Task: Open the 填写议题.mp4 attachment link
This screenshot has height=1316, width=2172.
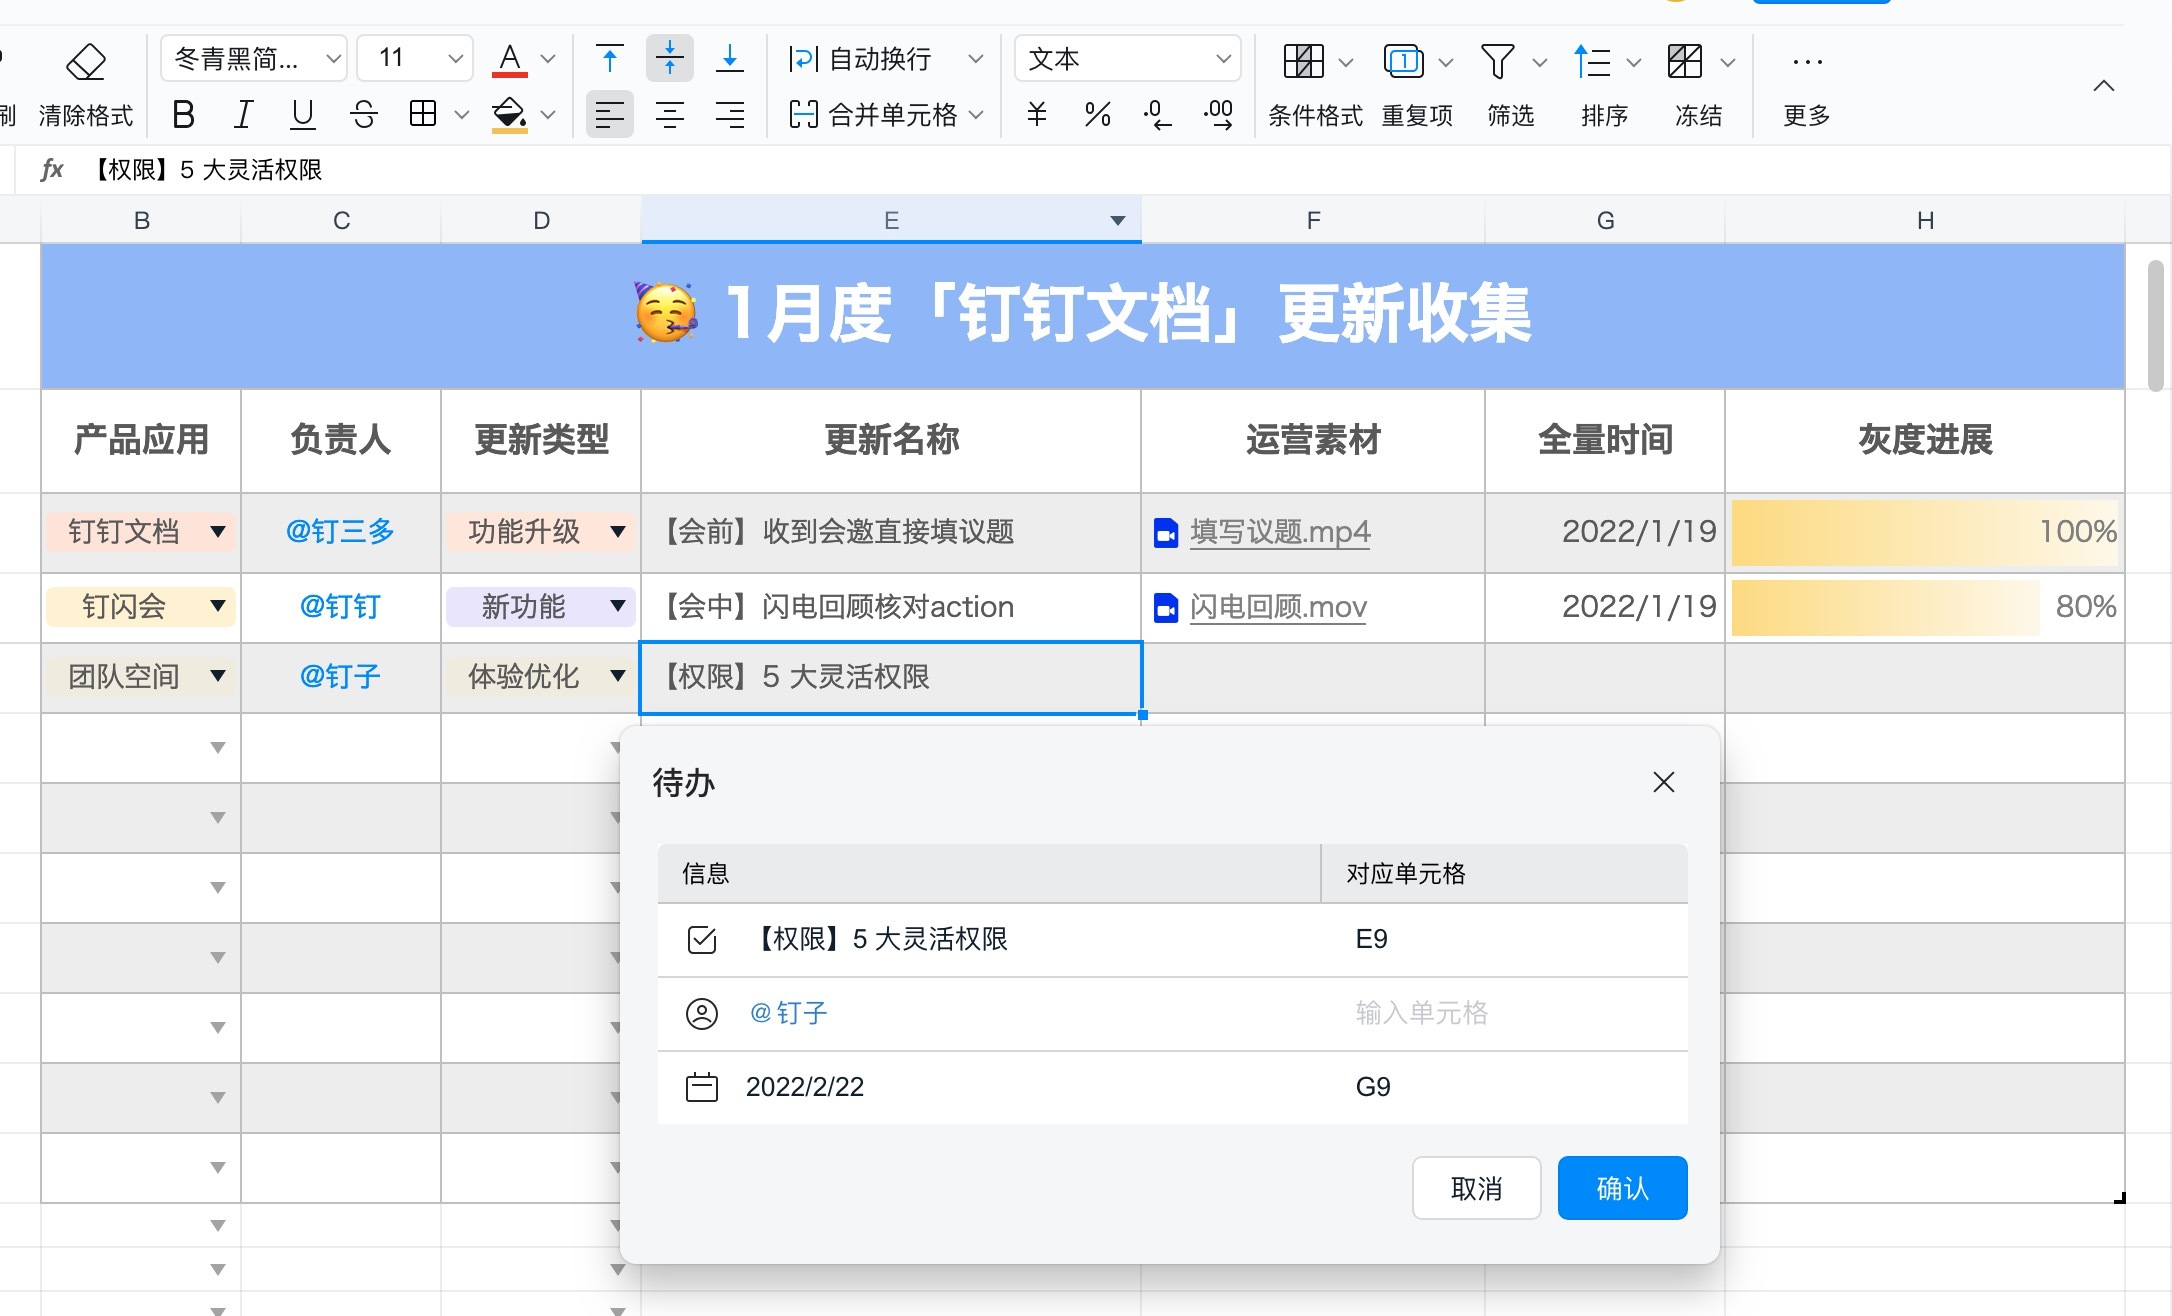Action: [1280, 532]
